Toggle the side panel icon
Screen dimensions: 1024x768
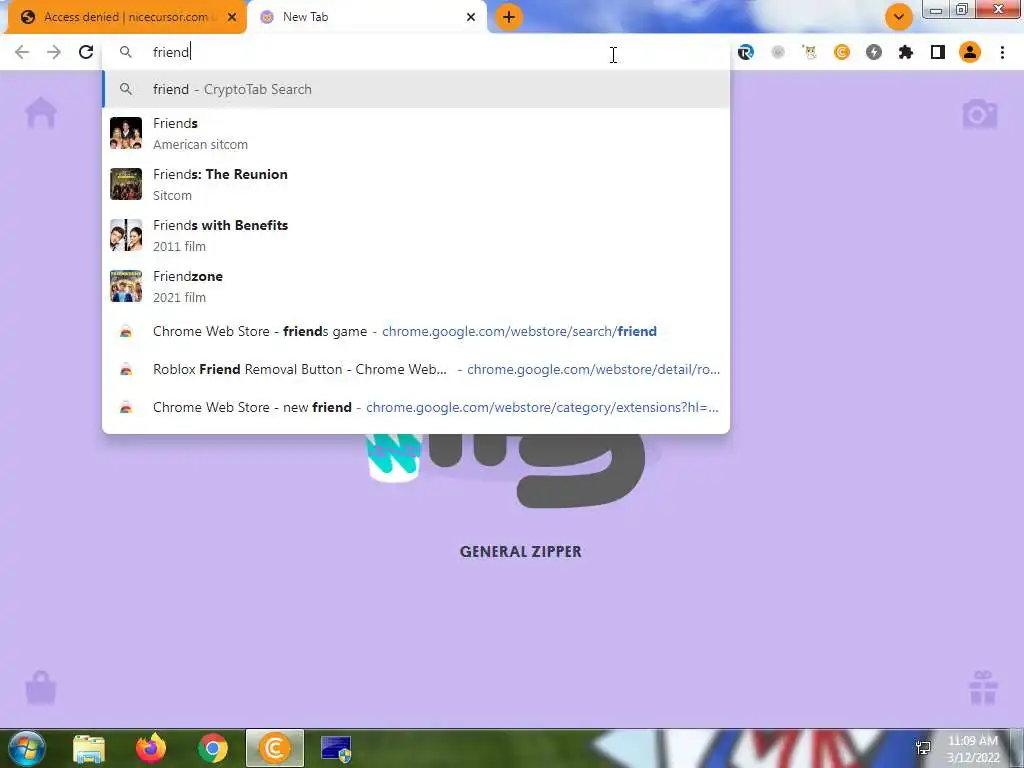pyautogui.click(x=938, y=52)
